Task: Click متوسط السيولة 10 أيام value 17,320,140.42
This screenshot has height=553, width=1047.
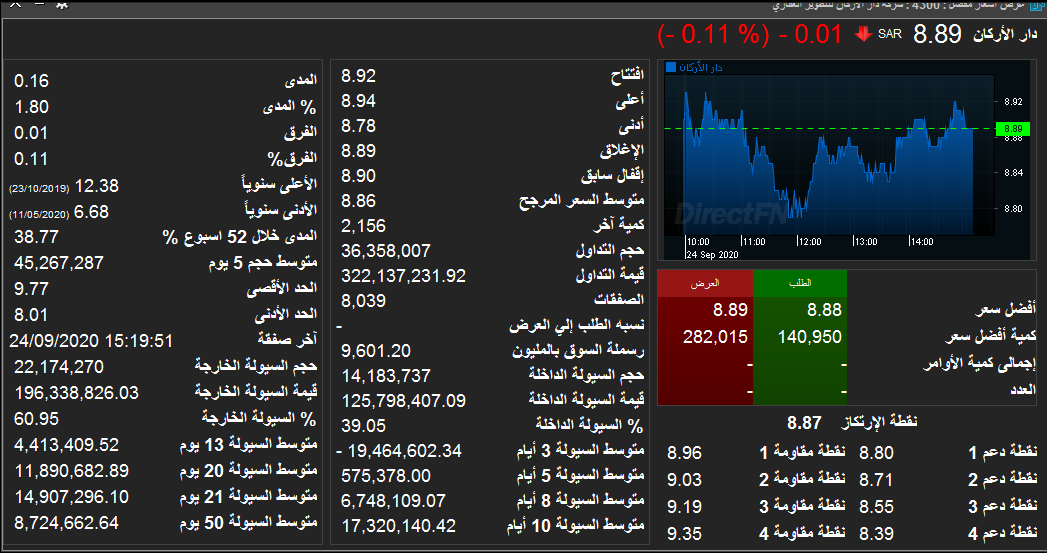Action: 399,526
